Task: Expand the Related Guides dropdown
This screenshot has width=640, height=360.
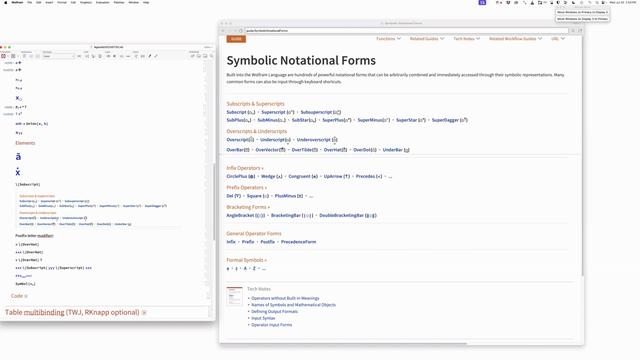Action: click(427, 38)
